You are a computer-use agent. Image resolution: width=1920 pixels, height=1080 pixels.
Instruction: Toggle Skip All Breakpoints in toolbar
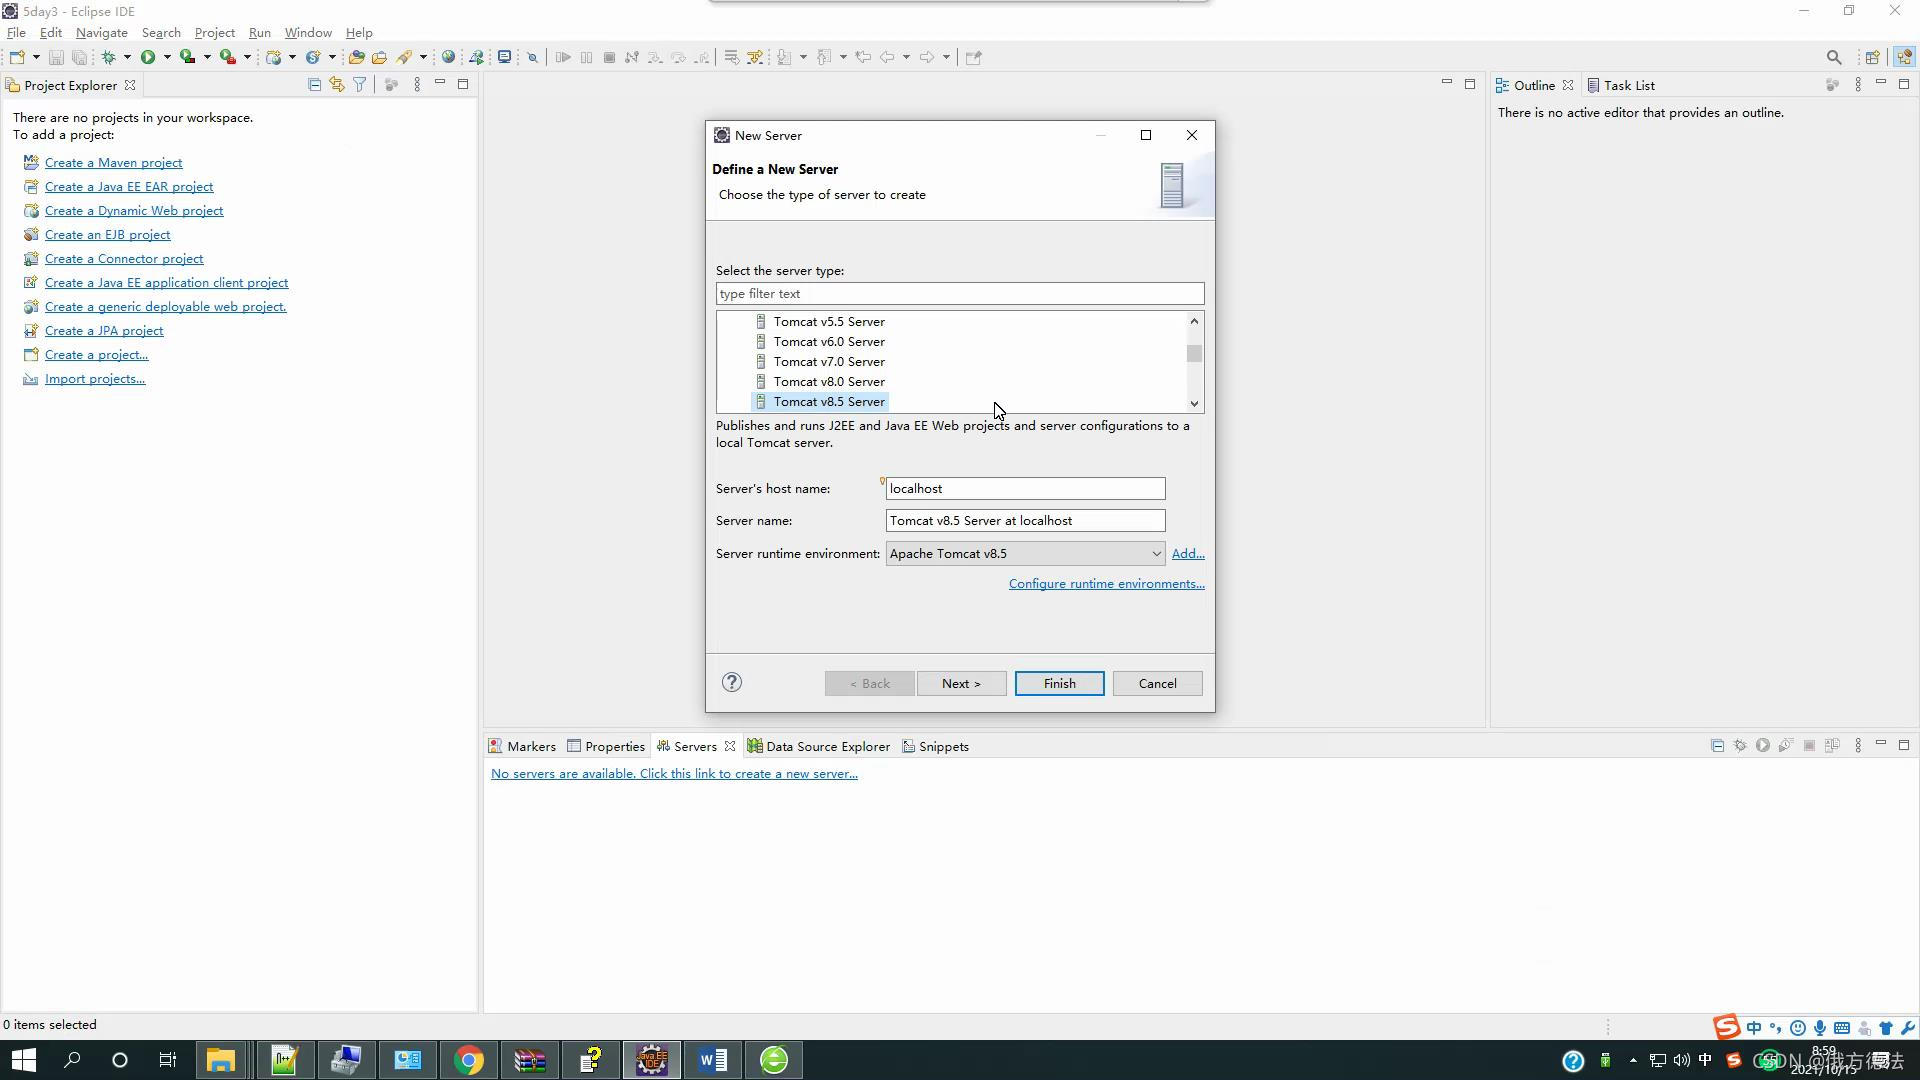pos(532,57)
